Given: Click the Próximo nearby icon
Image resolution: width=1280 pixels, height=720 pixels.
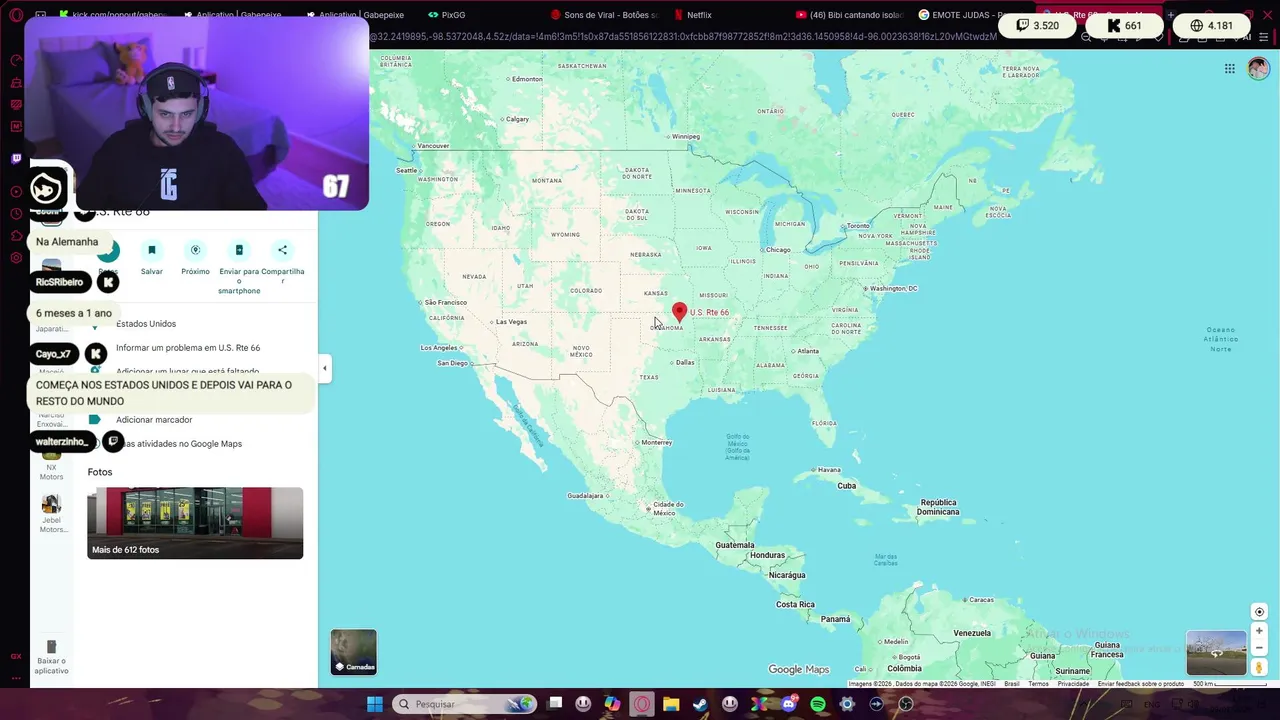Looking at the screenshot, I should coord(195,250).
